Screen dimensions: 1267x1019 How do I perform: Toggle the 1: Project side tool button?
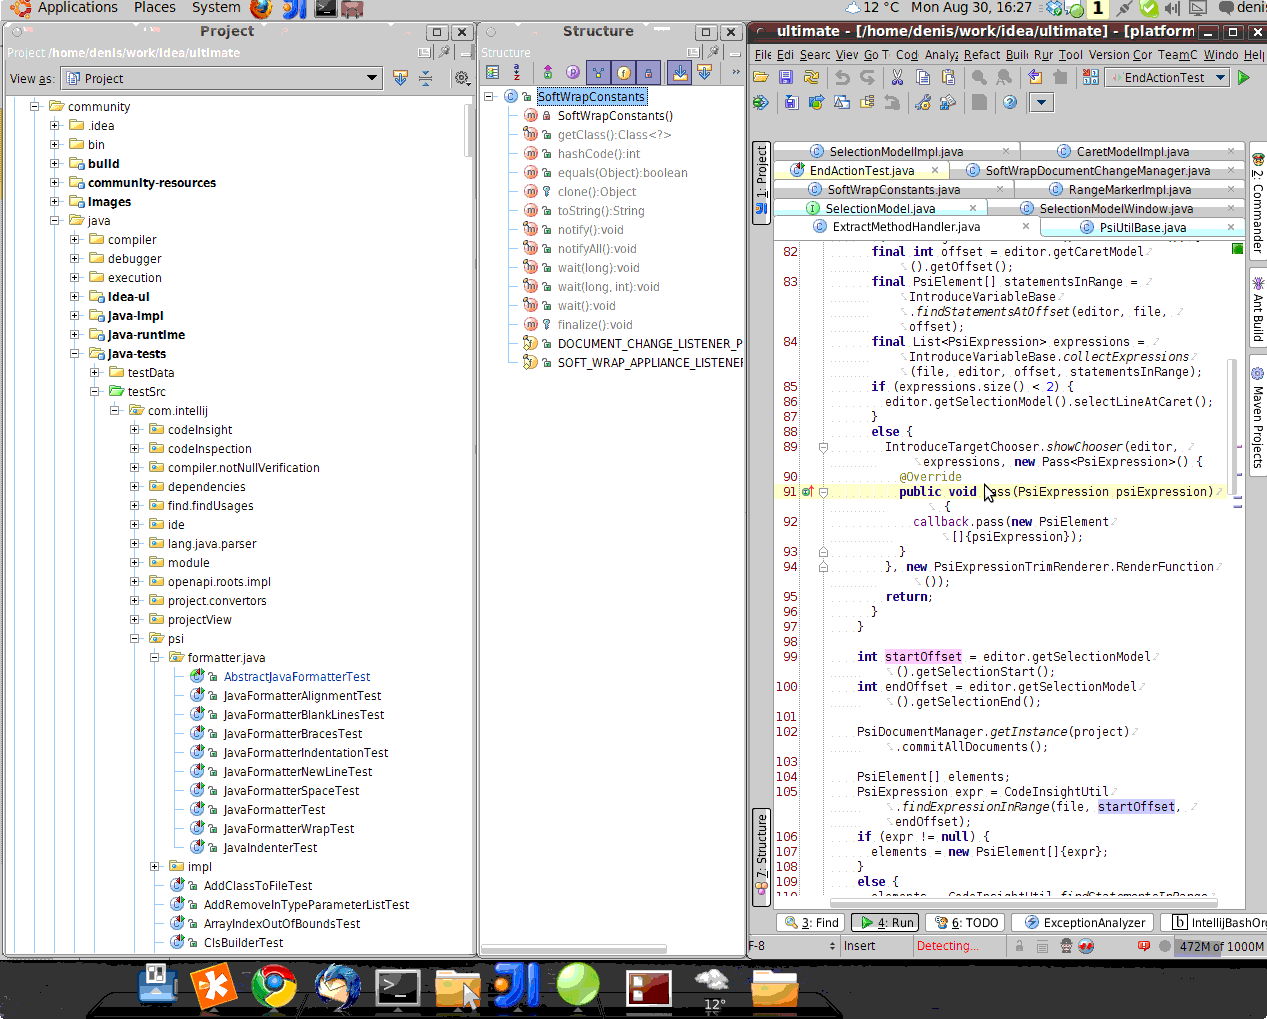(761, 182)
